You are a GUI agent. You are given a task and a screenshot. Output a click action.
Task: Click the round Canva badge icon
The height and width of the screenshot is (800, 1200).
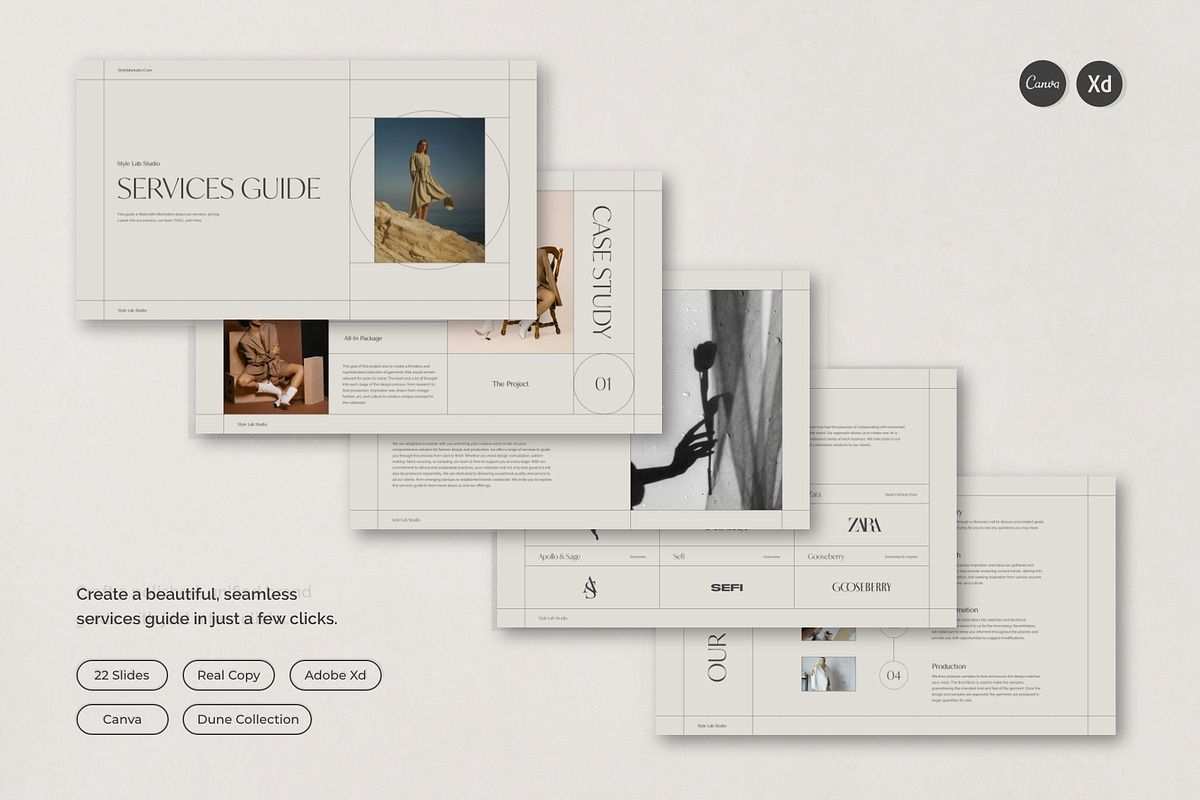point(1043,84)
